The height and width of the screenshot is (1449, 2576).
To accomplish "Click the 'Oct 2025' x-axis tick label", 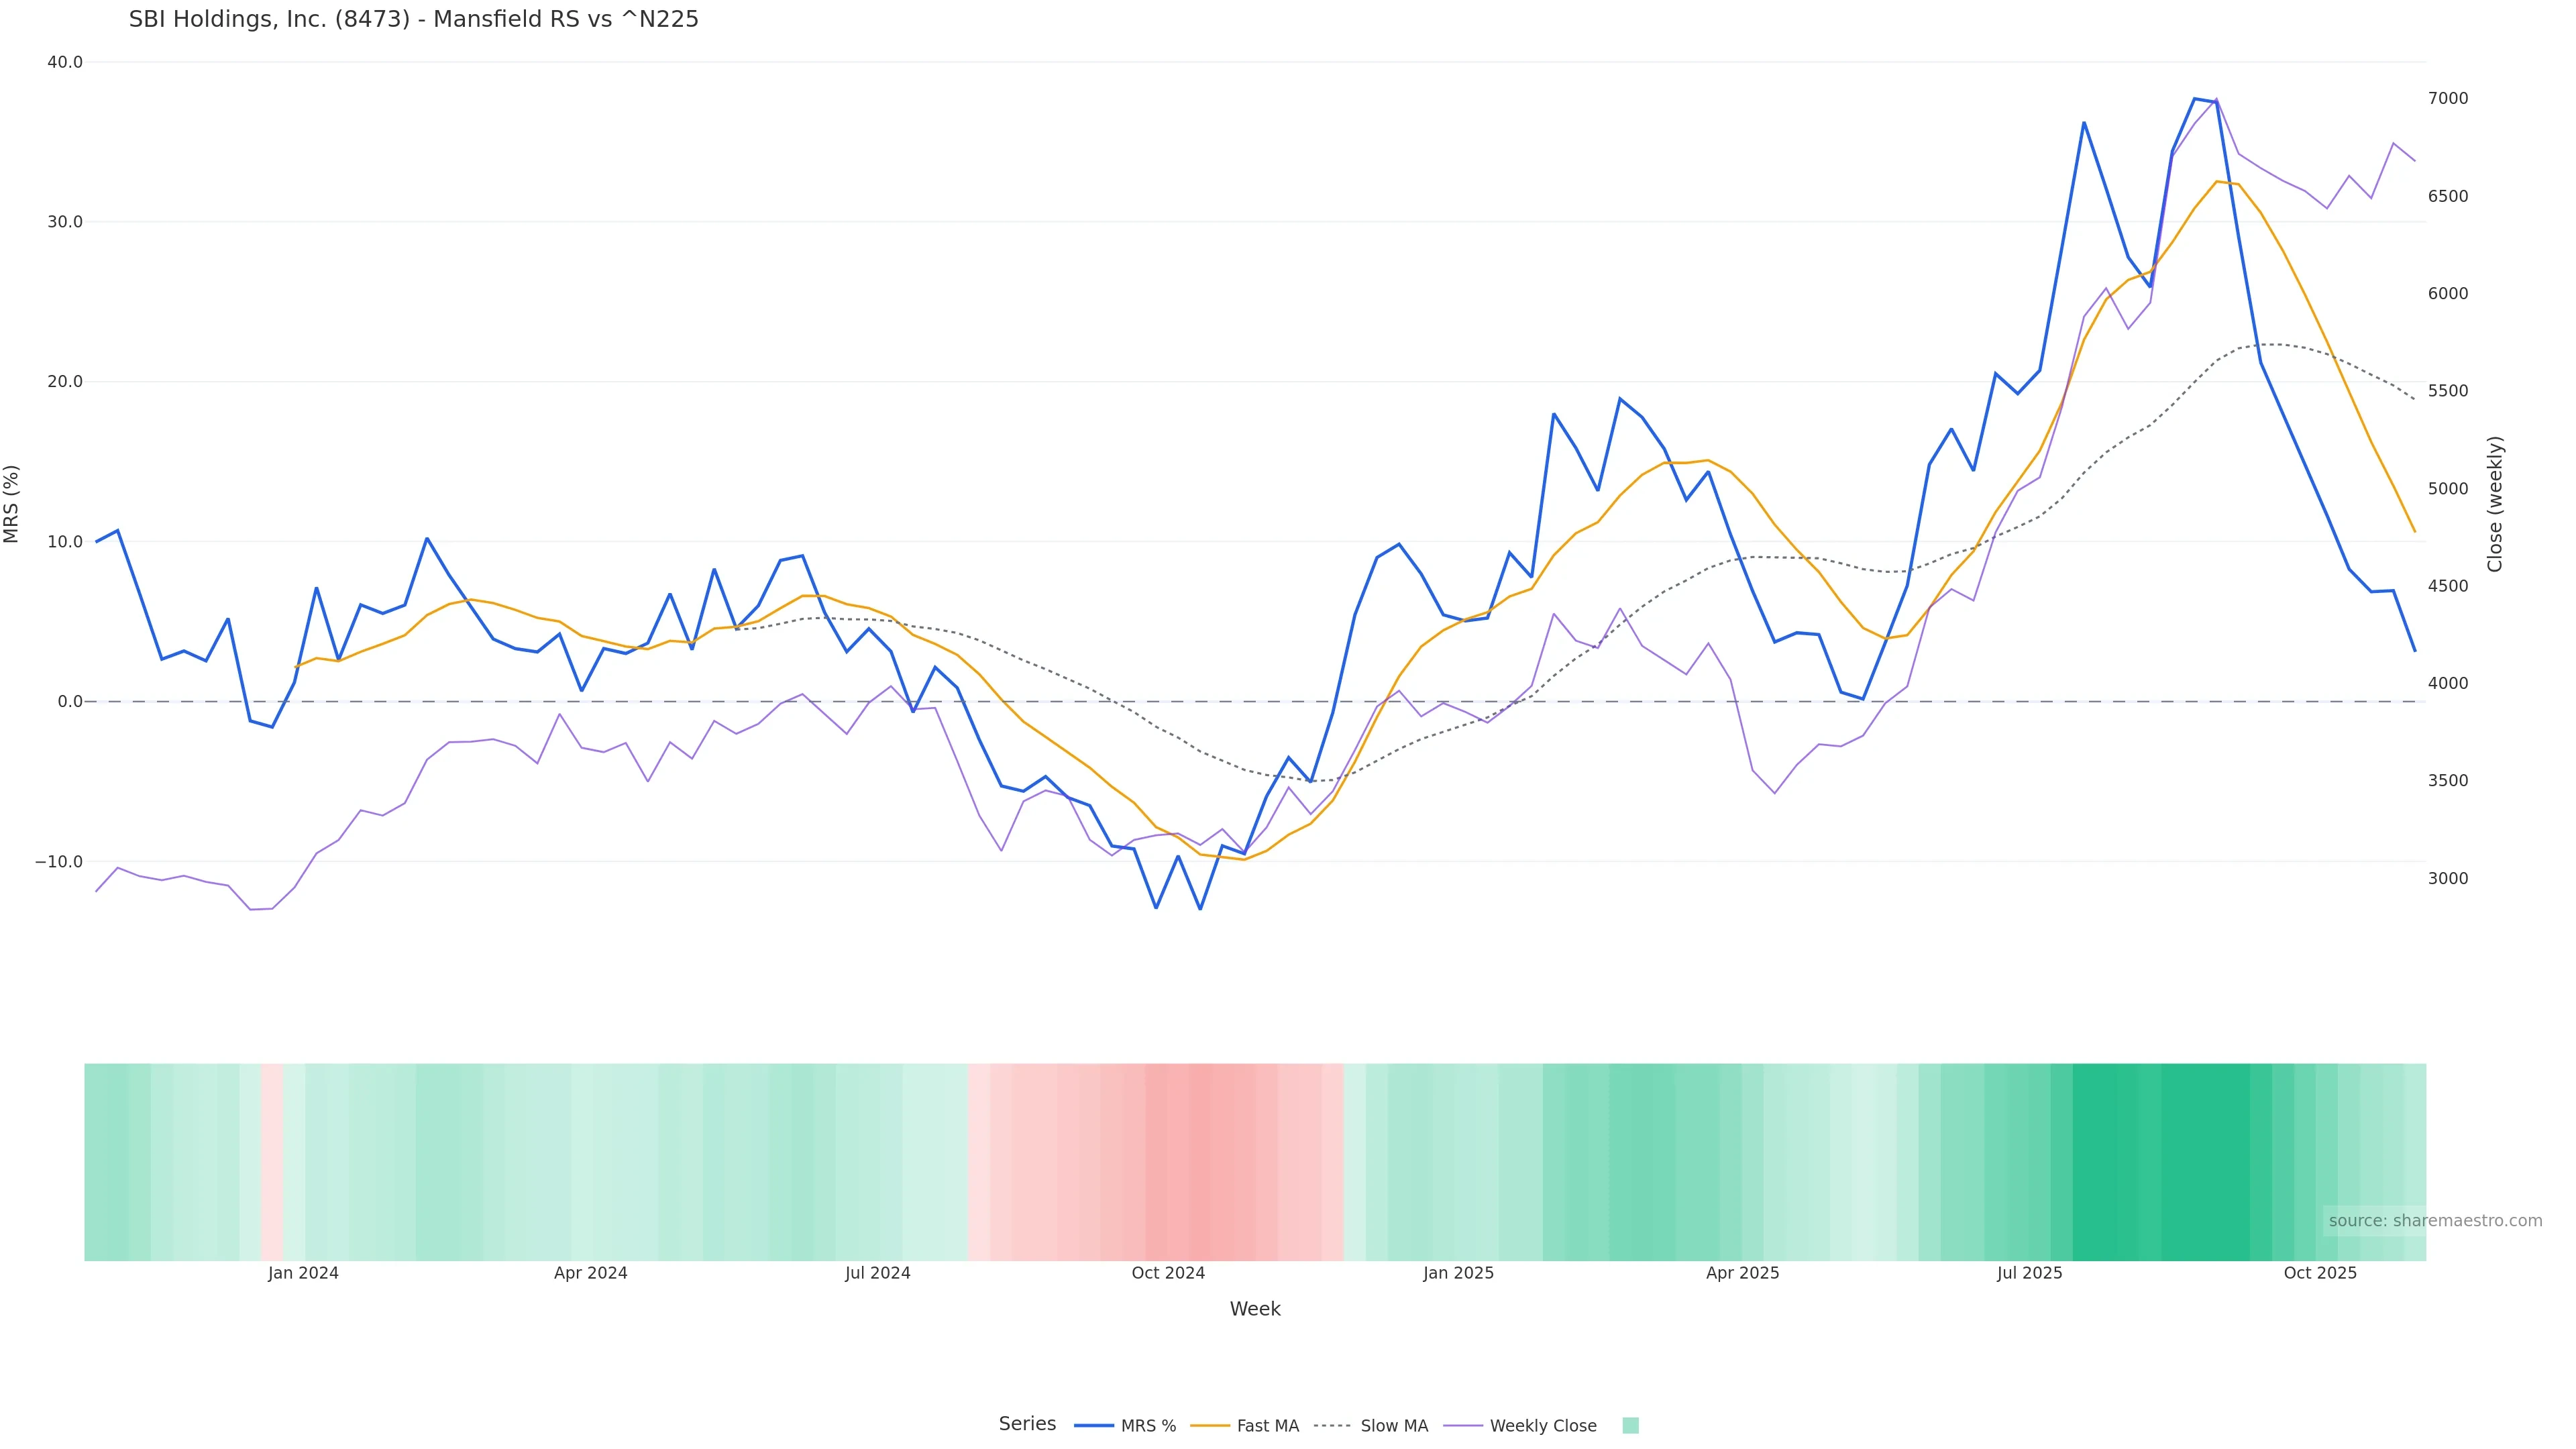I will click(2320, 1273).
